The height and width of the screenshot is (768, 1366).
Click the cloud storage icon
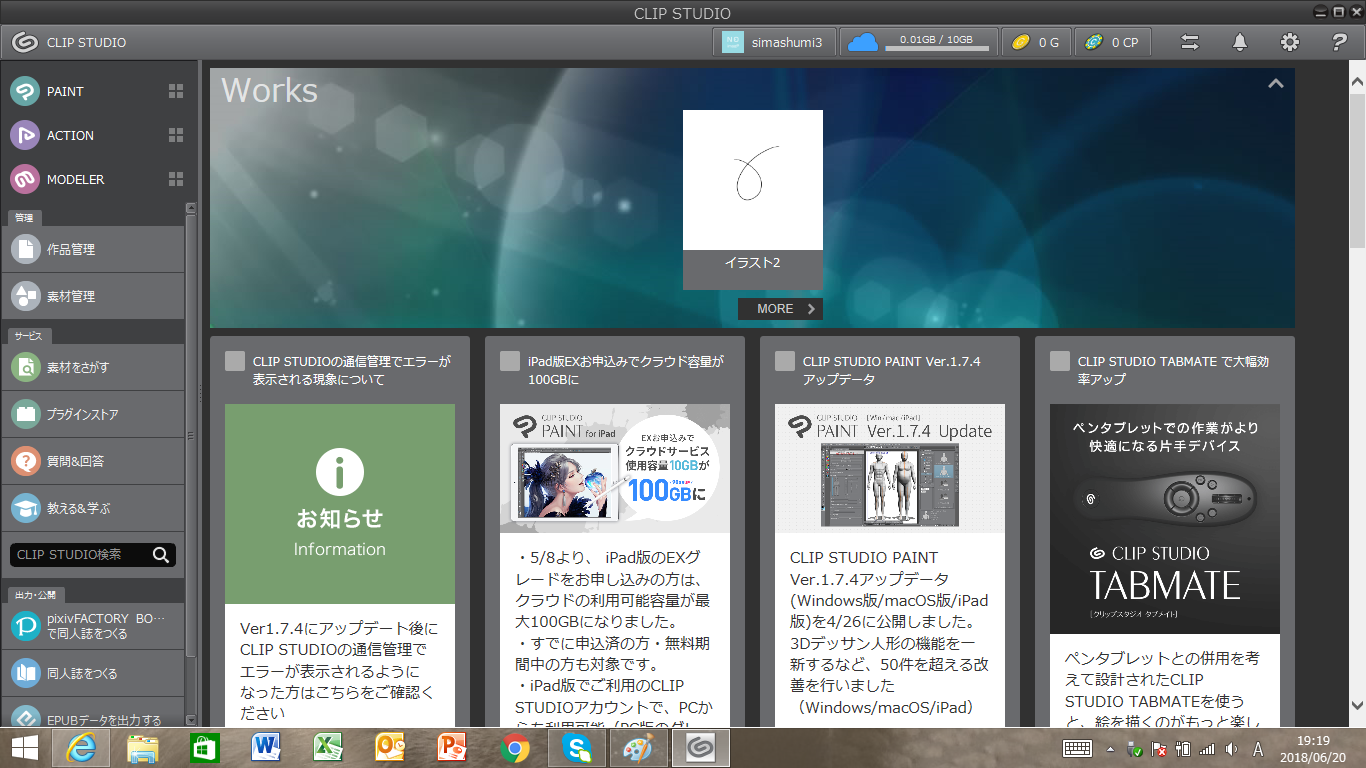point(861,42)
